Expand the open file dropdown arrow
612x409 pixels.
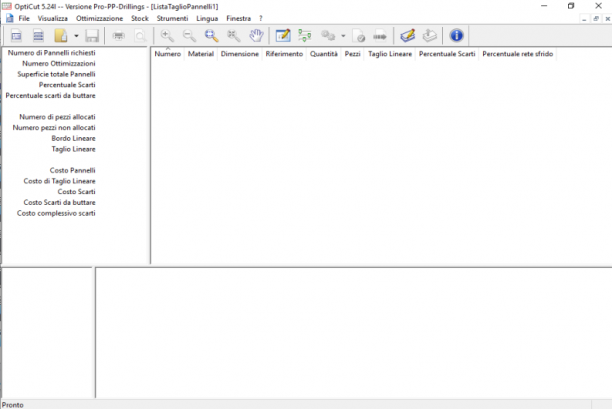(76, 36)
